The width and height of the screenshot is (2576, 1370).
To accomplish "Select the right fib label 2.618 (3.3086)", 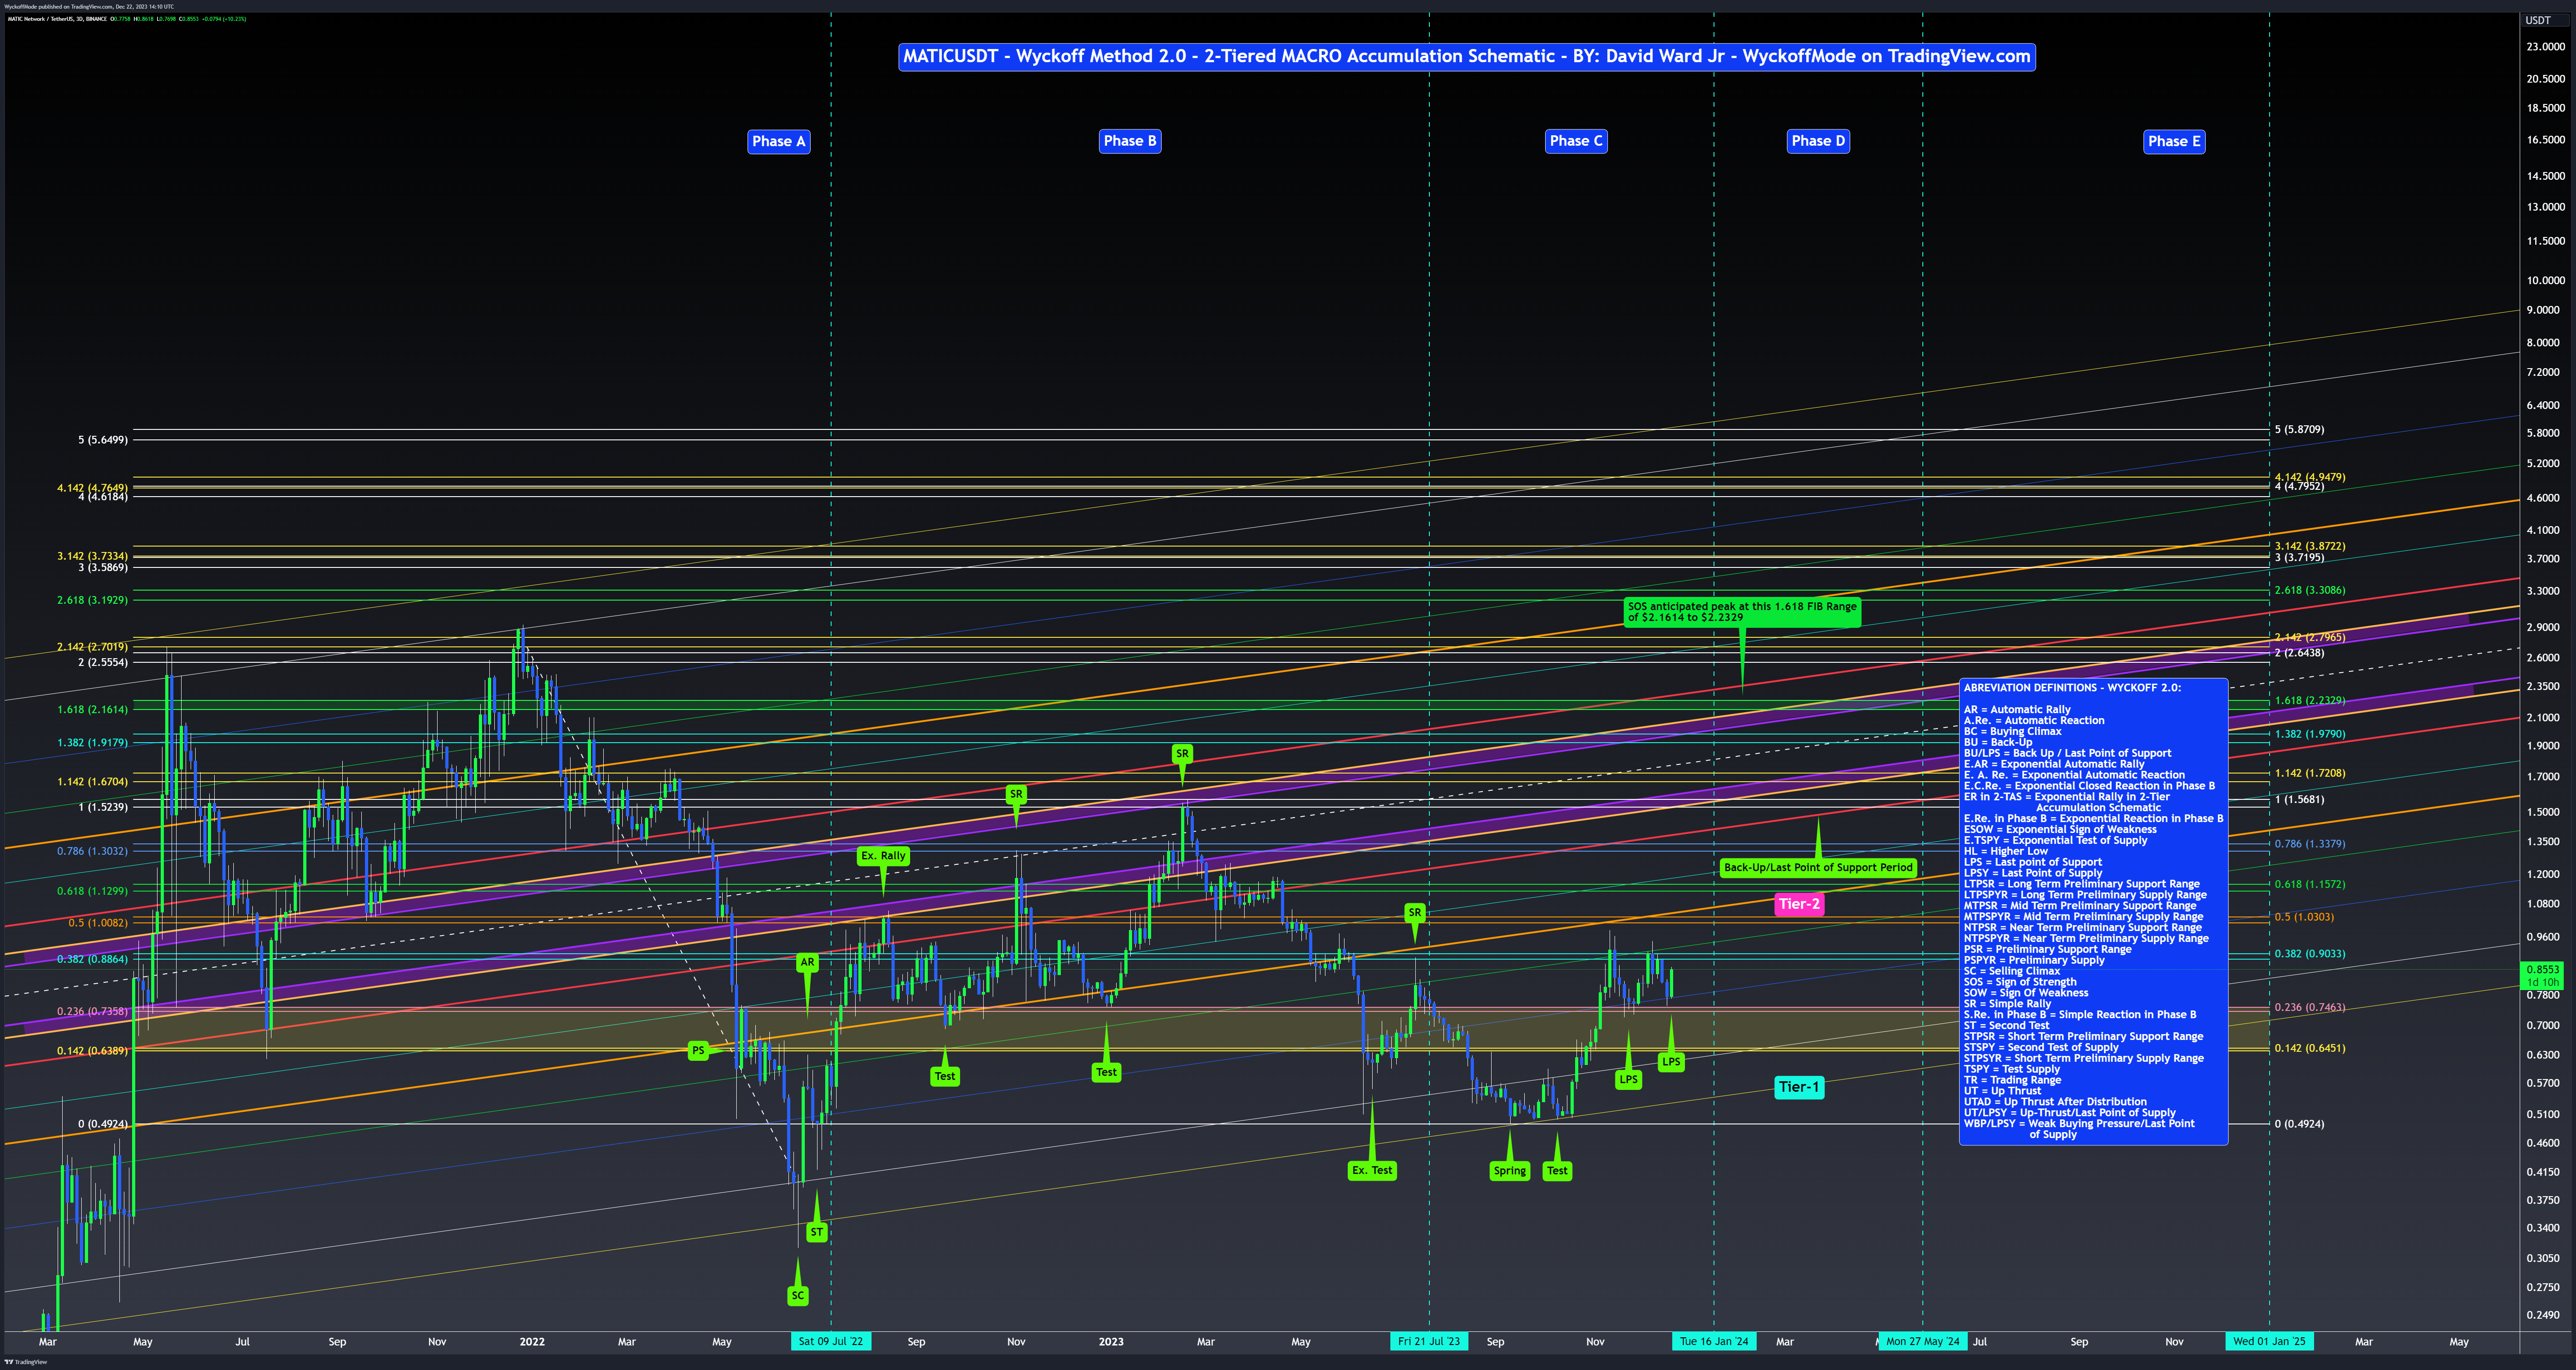I will tap(2310, 590).
